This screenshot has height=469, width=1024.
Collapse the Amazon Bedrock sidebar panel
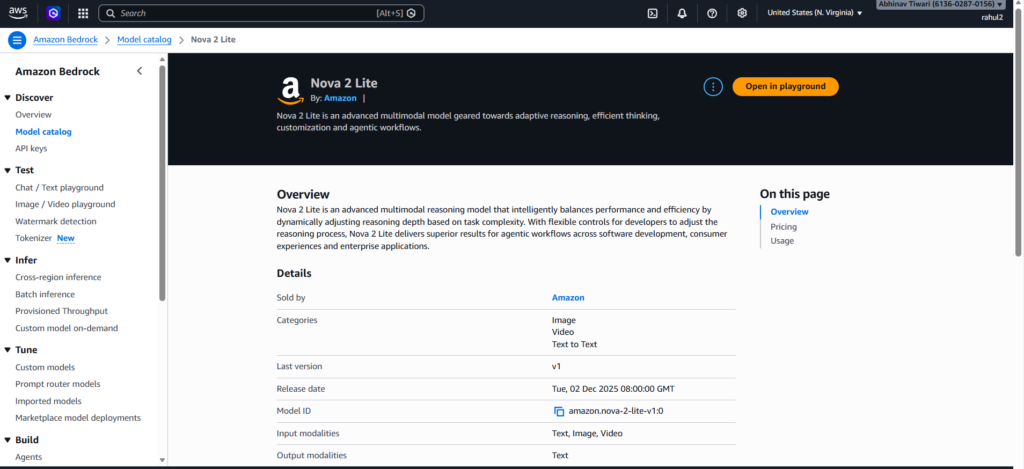pyautogui.click(x=139, y=71)
